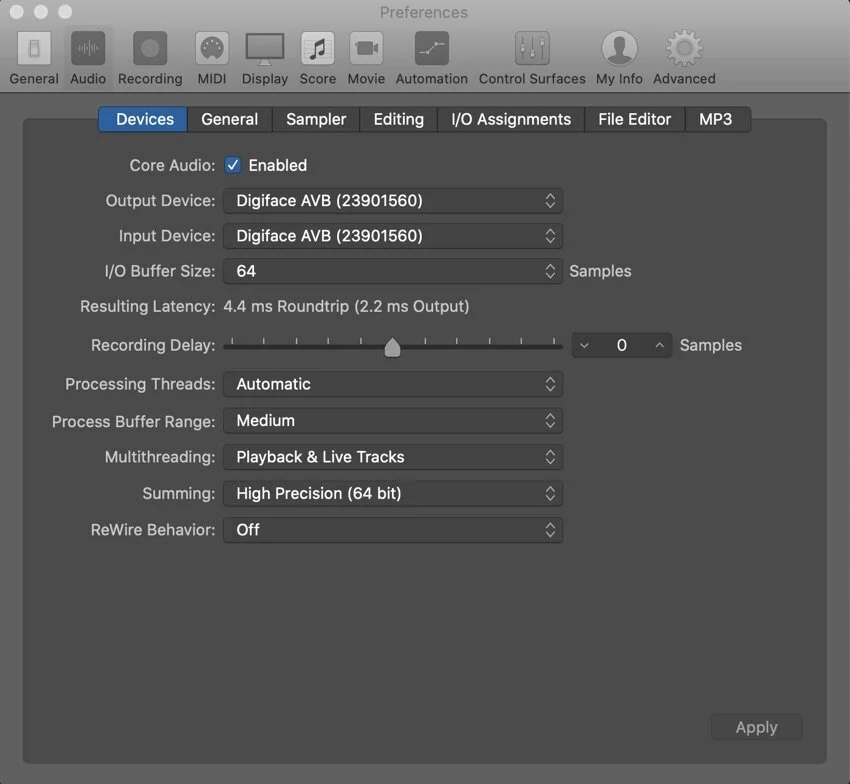Switch to the General audio tab
Viewport: 850px width, 784px height.
click(229, 119)
